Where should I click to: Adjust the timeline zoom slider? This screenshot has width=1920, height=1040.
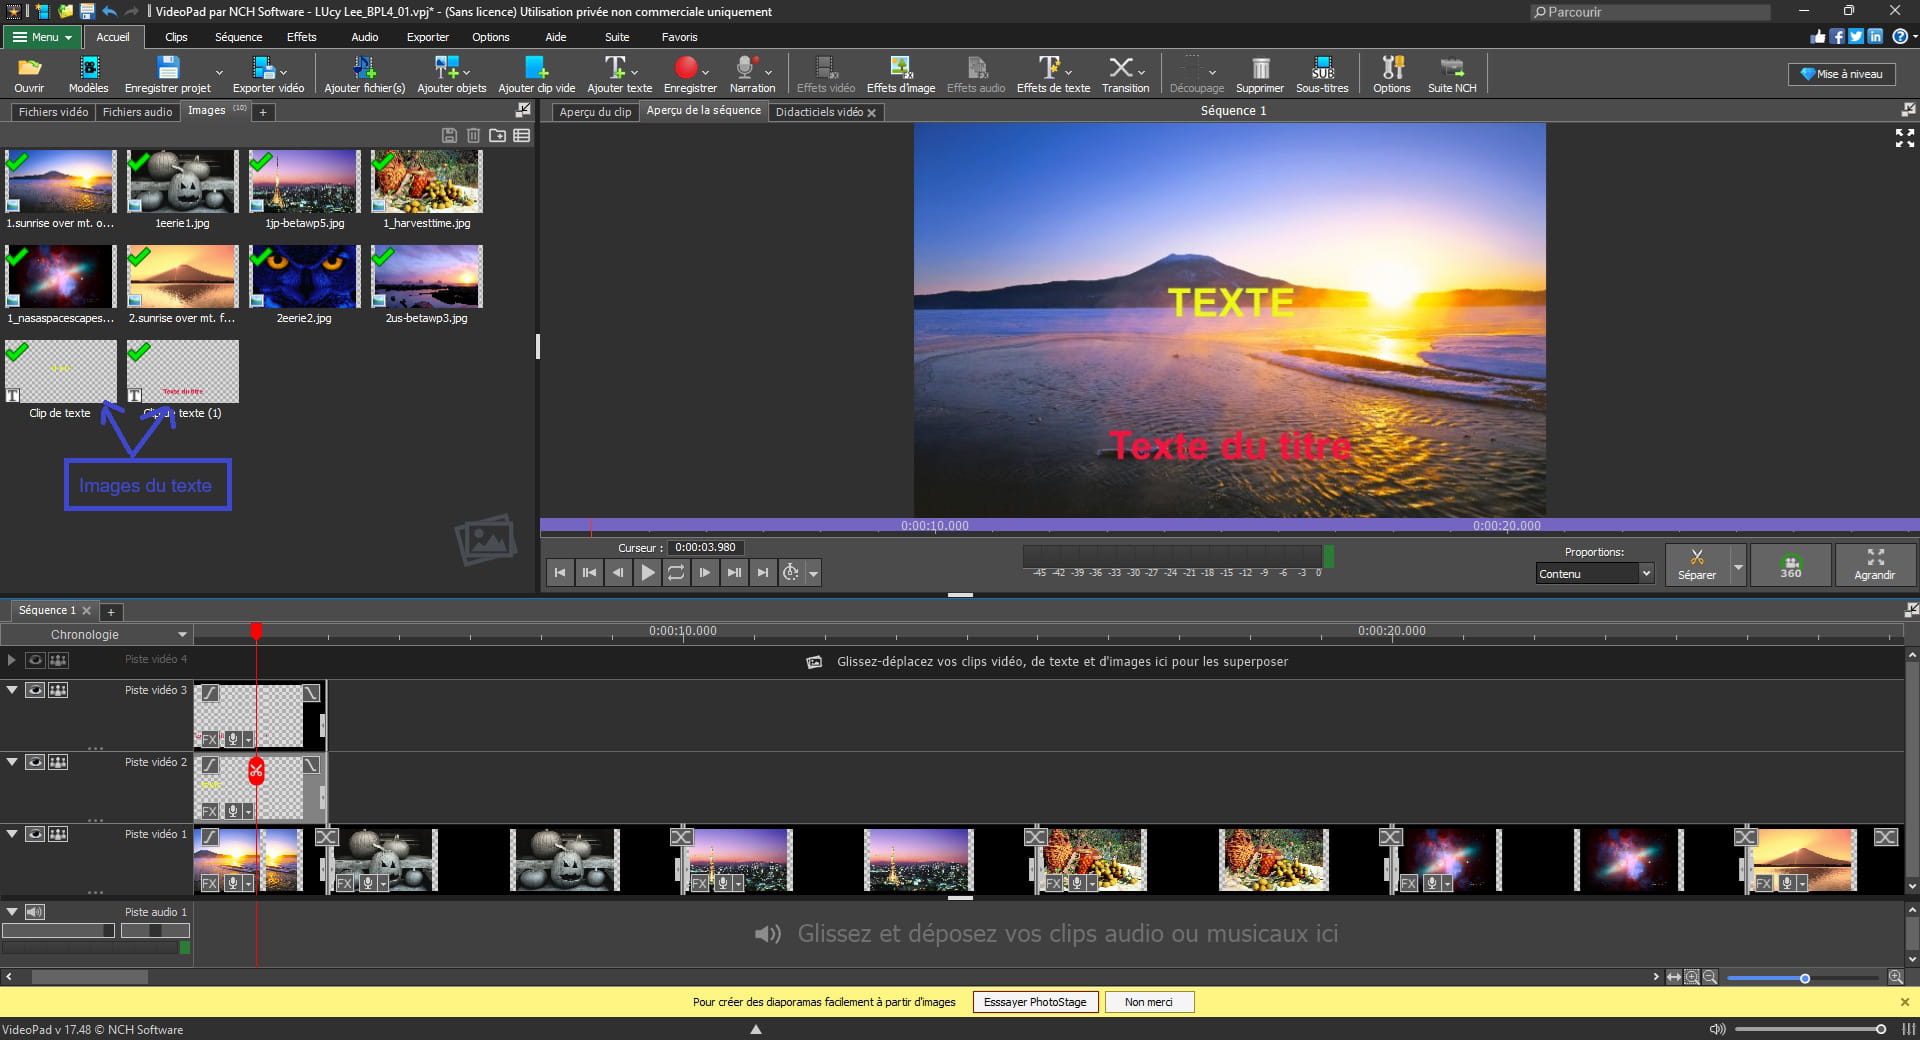click(x=1804, y=978)
